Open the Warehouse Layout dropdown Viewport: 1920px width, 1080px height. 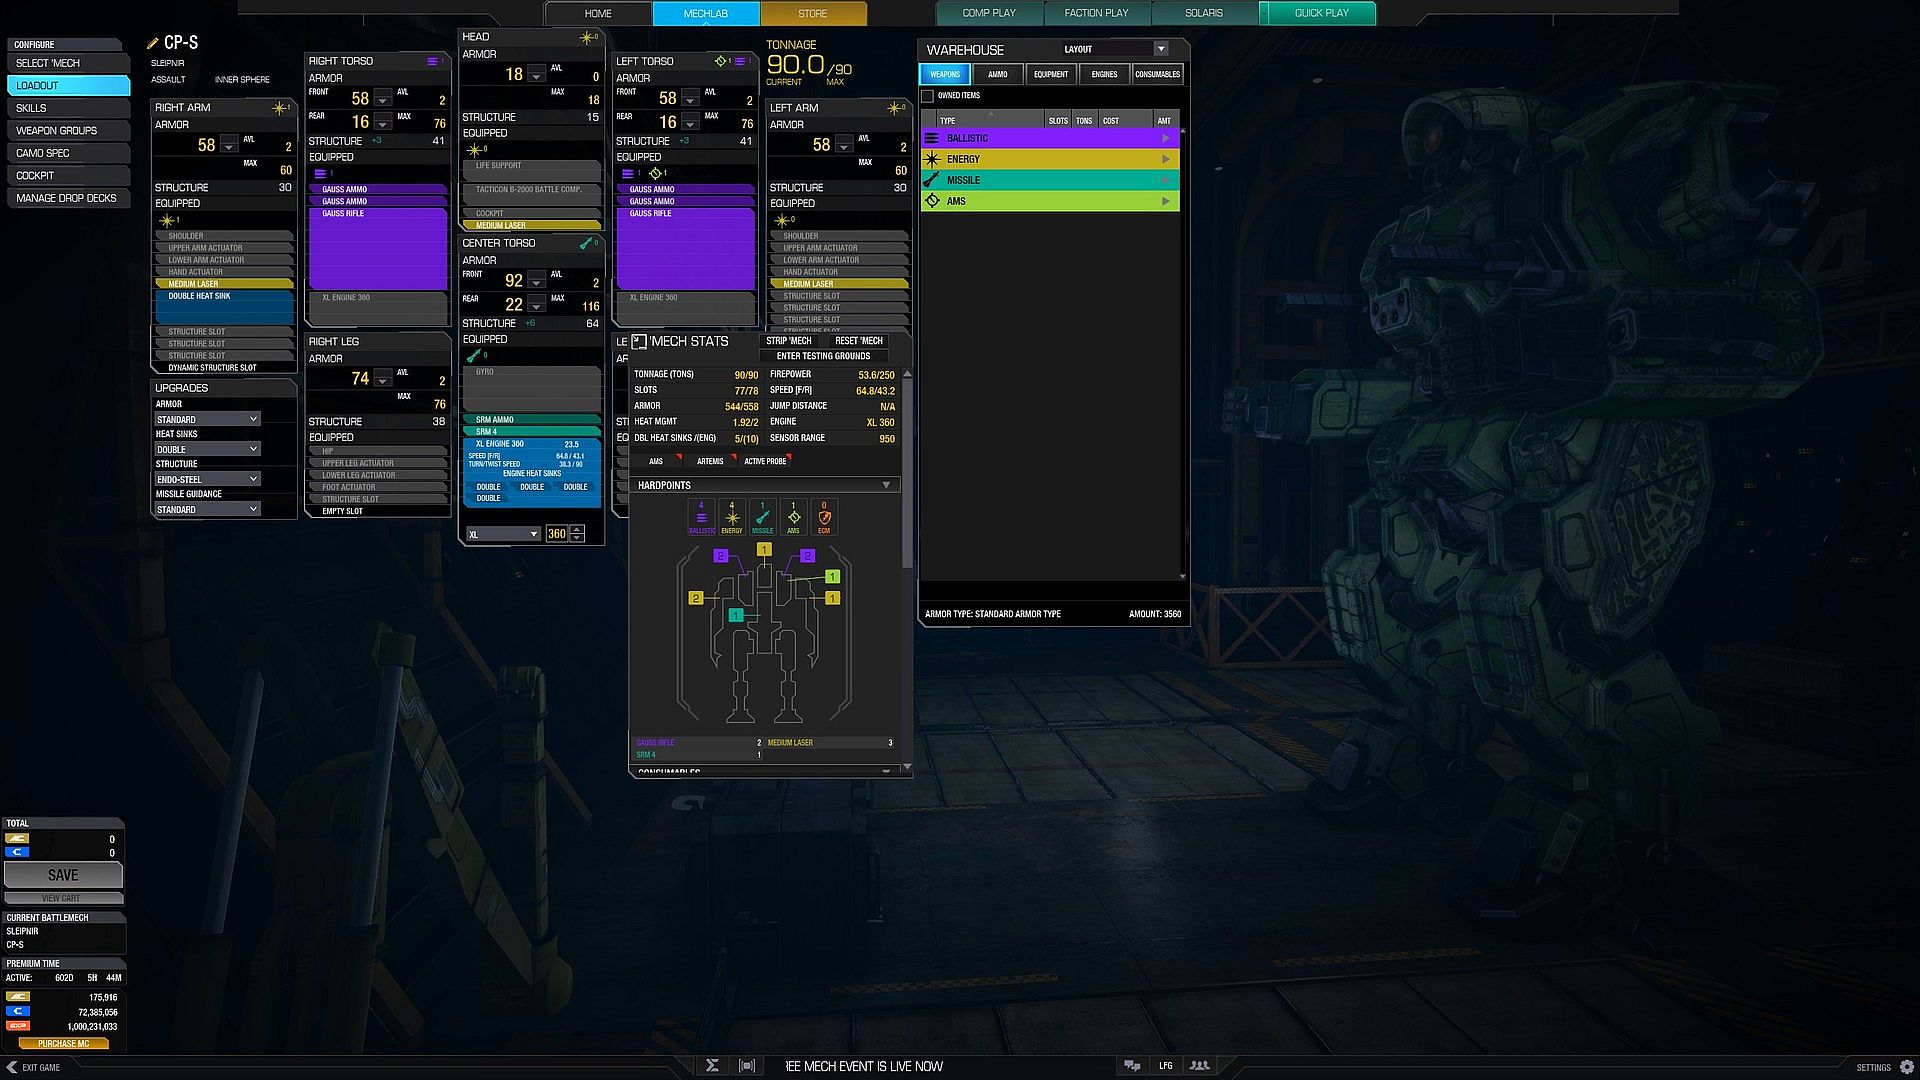point(1160,49)
